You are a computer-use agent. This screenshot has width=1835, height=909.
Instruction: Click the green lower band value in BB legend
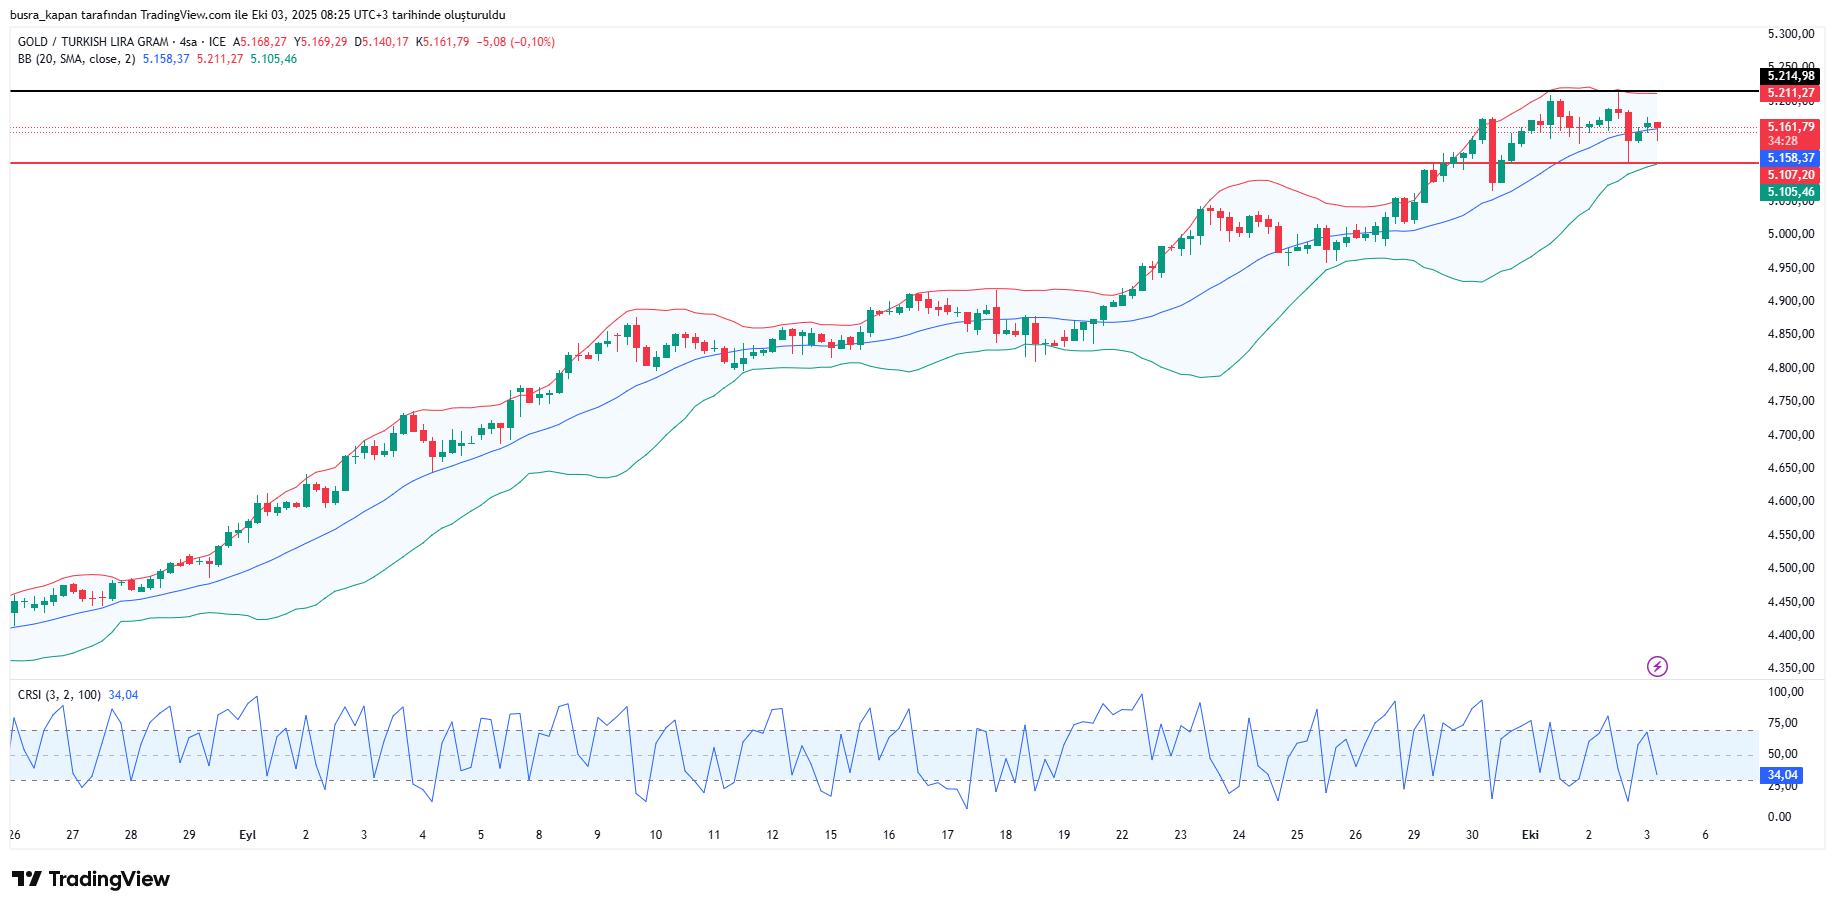[273, 59]
